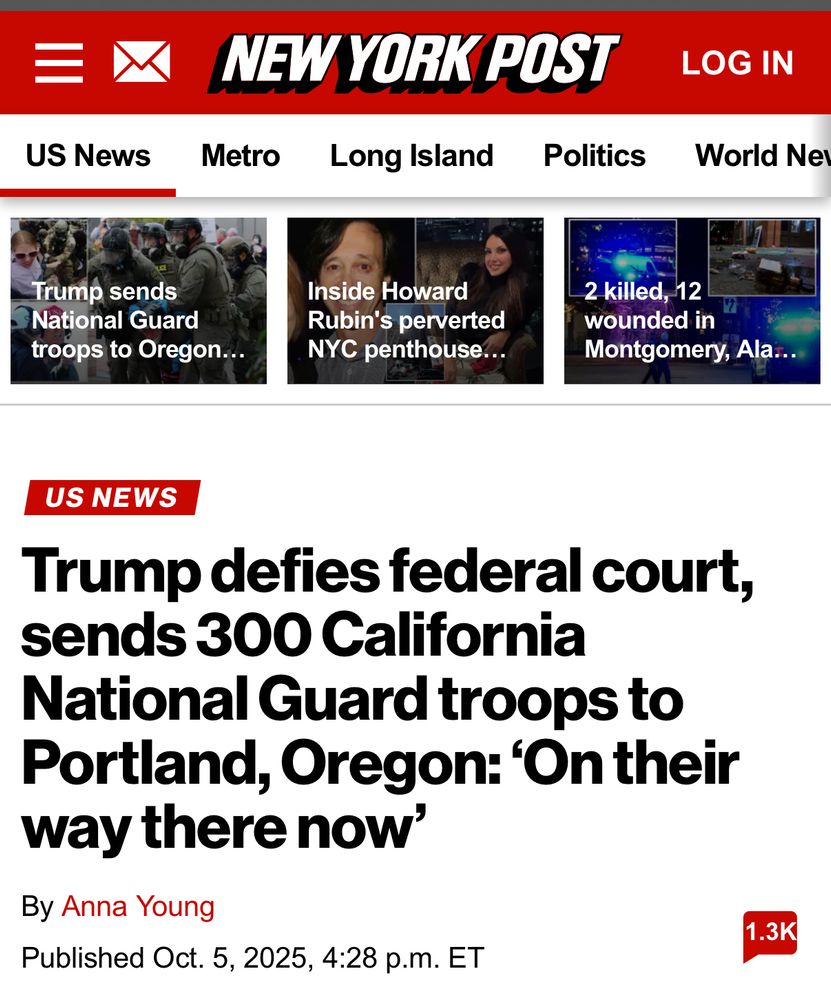Open the 1.3K comments bubble
Screen dimensions: 831x1000
click(770, 936)
